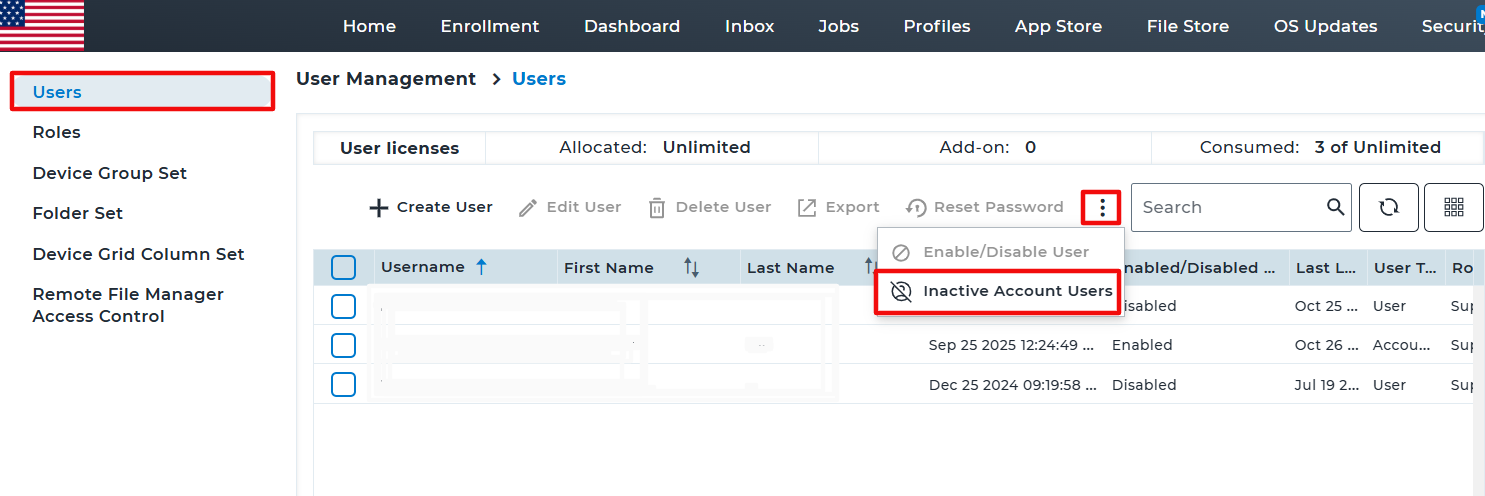This screenshot has width=1485, height=496.
Task: Sort by First Name arrows icon
Action: [691, 267]
